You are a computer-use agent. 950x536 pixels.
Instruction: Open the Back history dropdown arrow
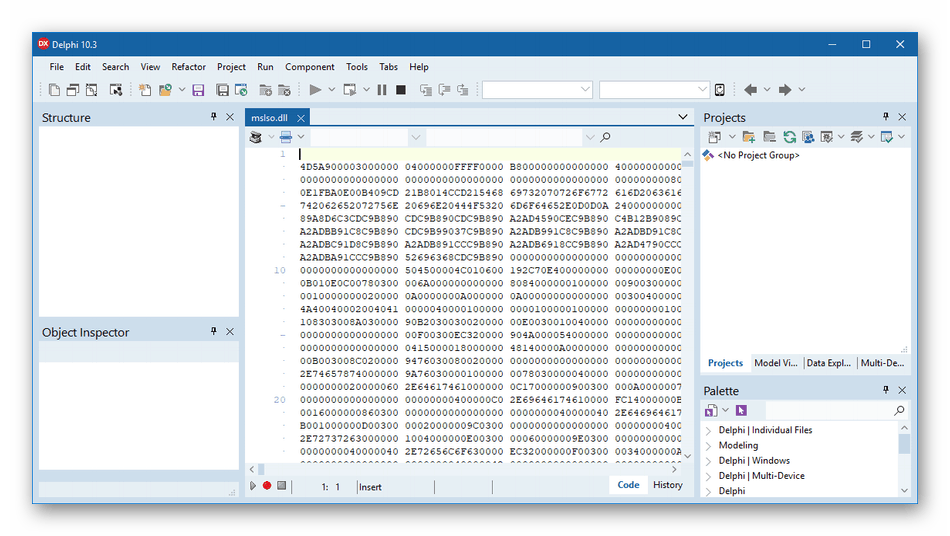[767, 90]
